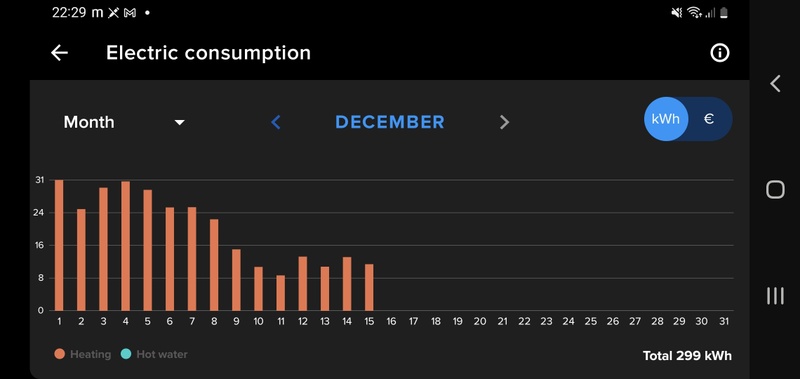This screenshot has height=379, width=800.
Task: Advance to the next month with the grey chevron
Action: click(504, 122)
